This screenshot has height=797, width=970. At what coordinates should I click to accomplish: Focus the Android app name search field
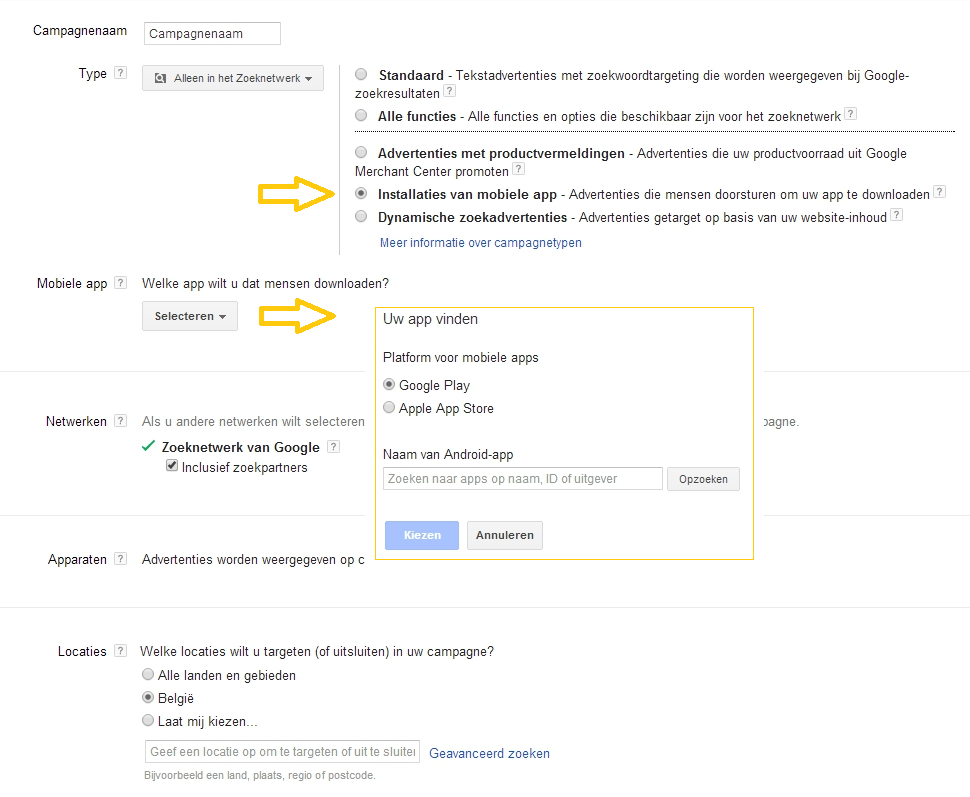pyautogui.click(x=523, y=478)
